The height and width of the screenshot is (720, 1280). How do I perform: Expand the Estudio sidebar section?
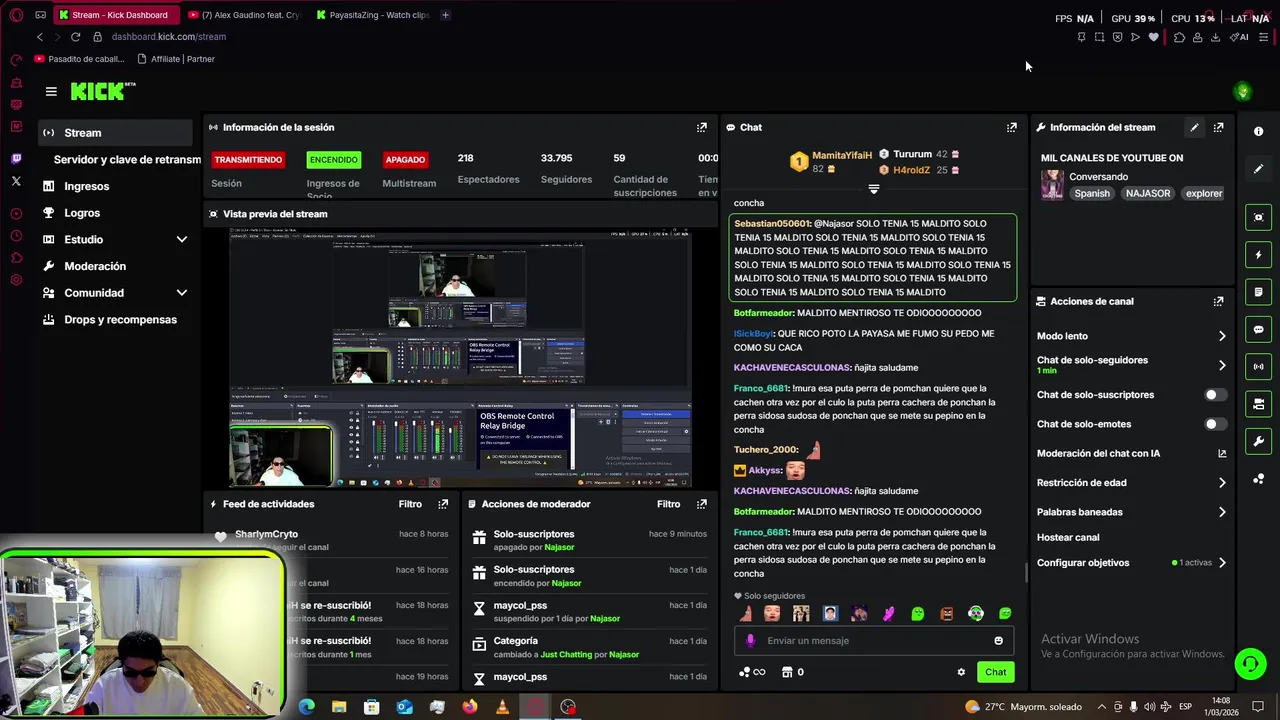click(x=181, y=240)
